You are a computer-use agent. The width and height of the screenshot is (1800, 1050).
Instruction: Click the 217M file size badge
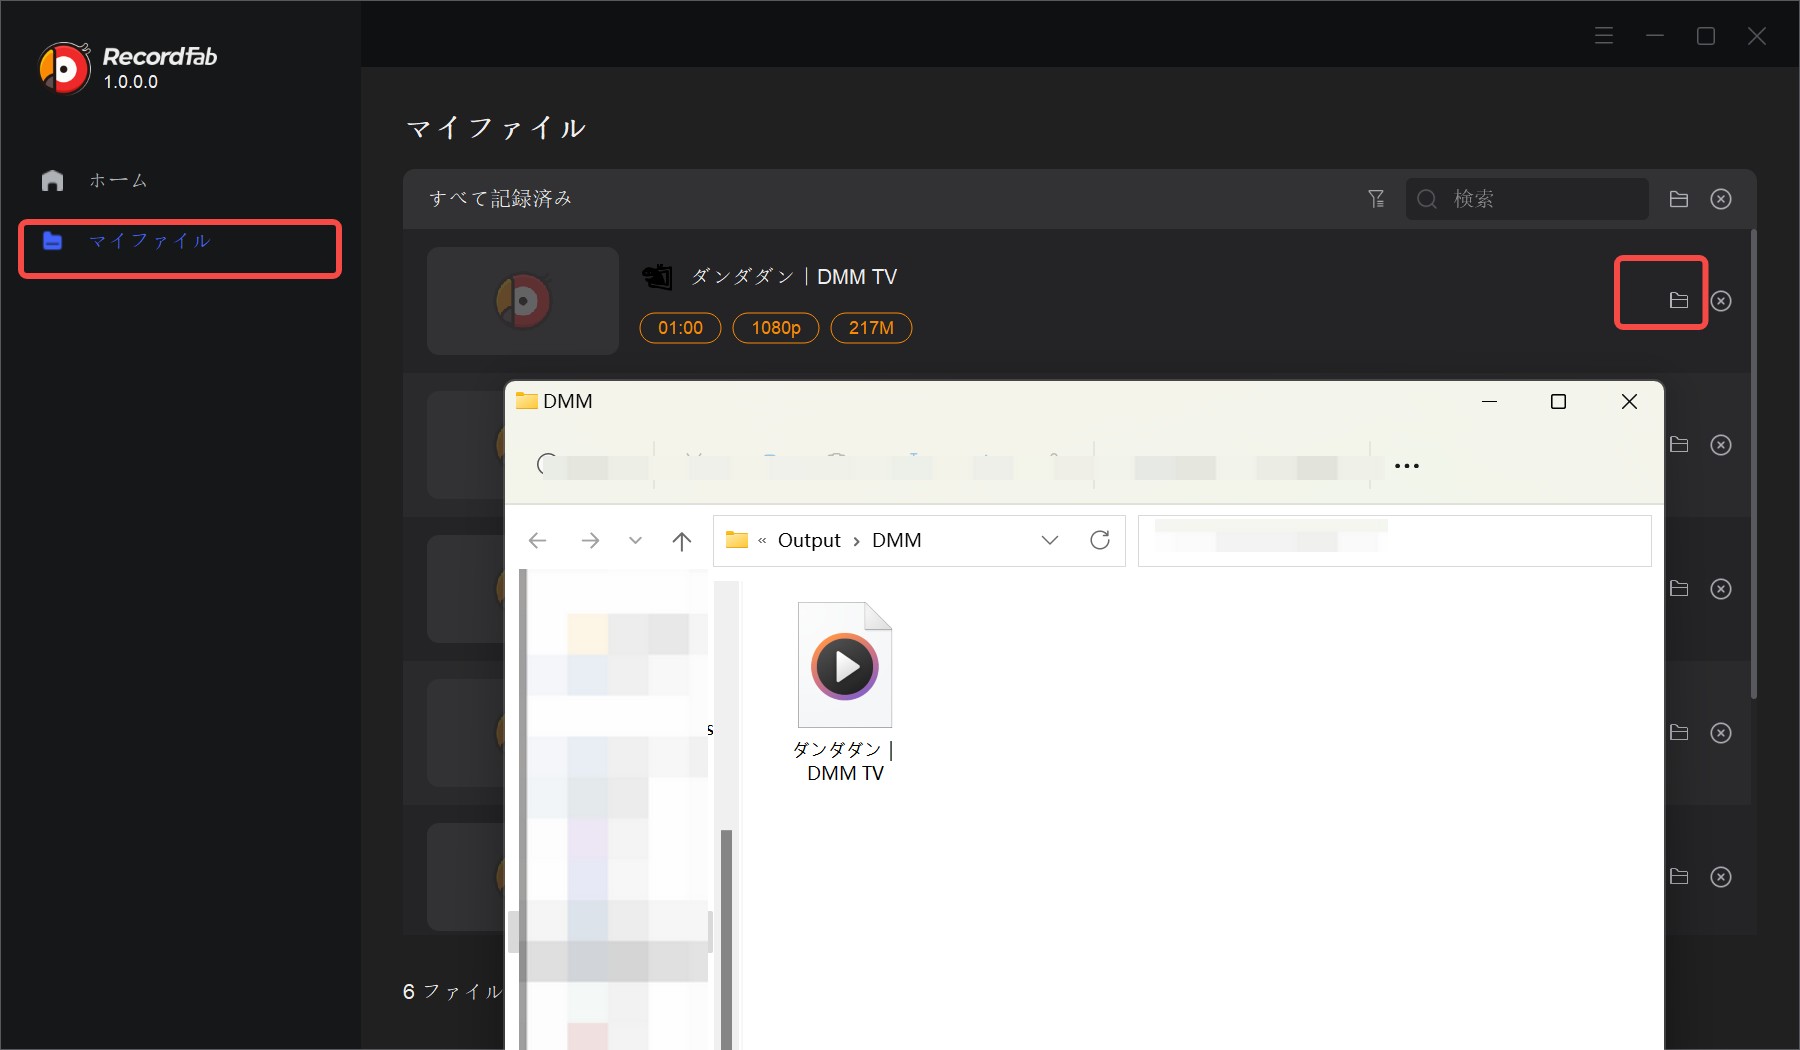871,328
